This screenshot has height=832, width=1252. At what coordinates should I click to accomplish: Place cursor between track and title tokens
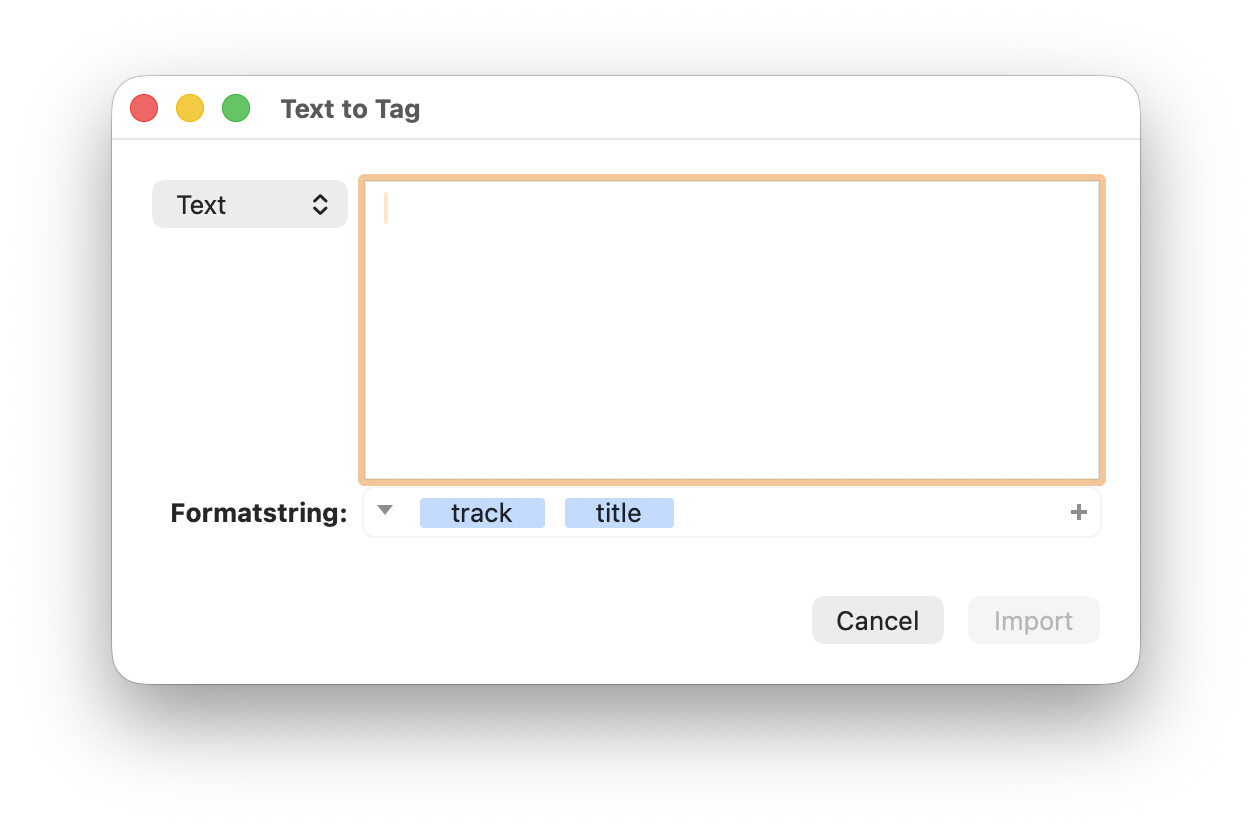(x=555, y=513)
